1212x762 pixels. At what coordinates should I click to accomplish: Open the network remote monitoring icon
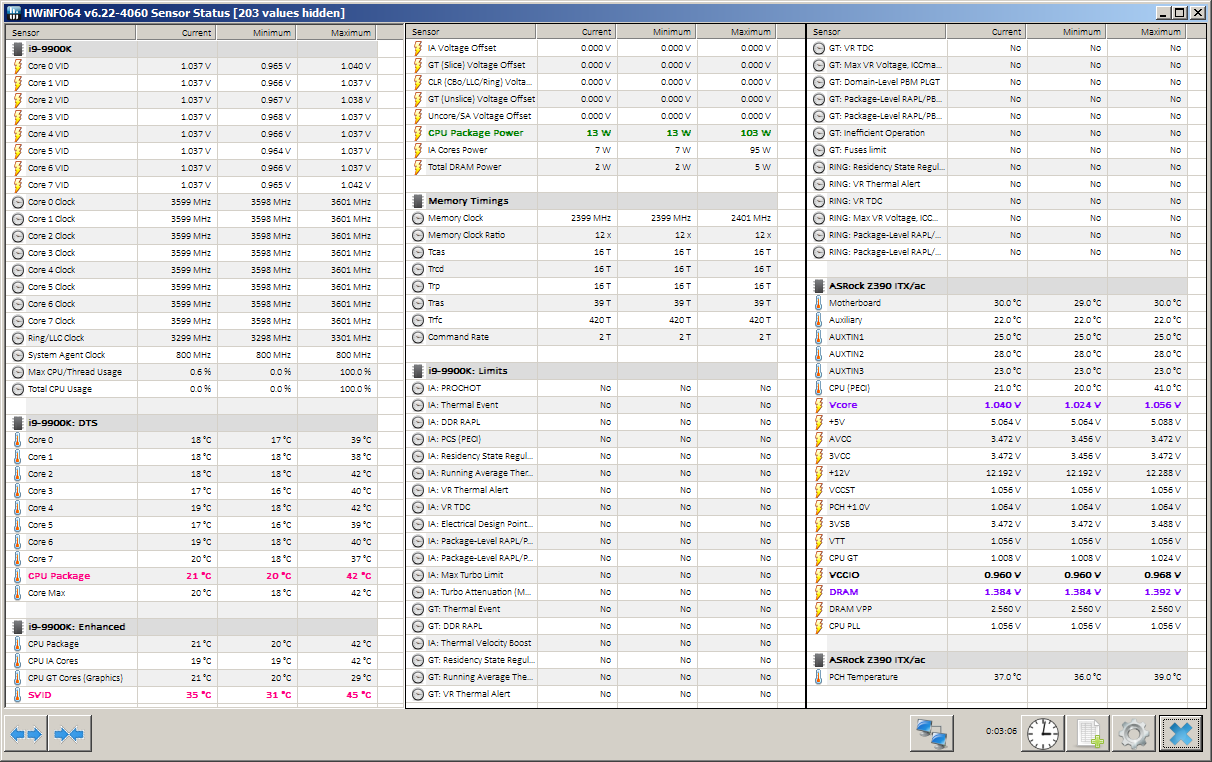pos(932,734)
